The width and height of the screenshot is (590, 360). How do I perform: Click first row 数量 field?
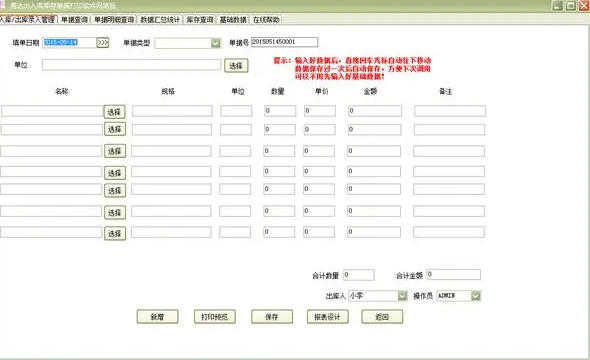280,111
